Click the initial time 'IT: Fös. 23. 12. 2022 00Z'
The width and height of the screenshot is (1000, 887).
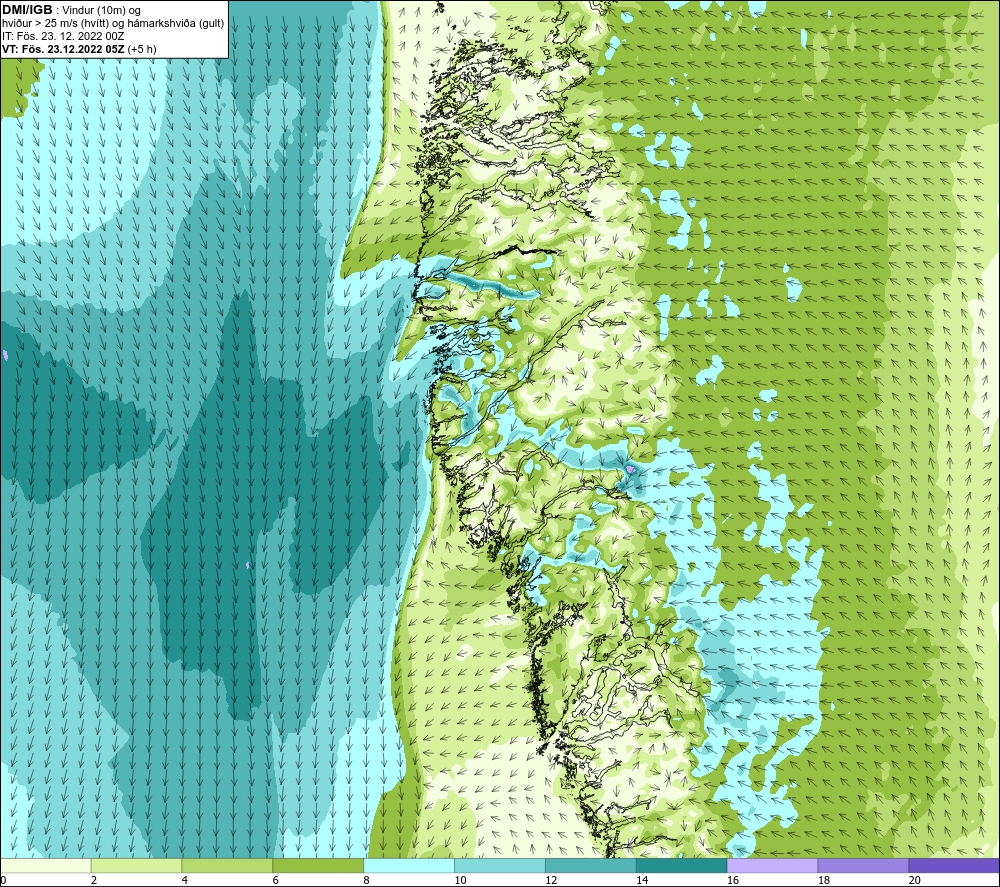pyautogui.click(x=63, y=36)
